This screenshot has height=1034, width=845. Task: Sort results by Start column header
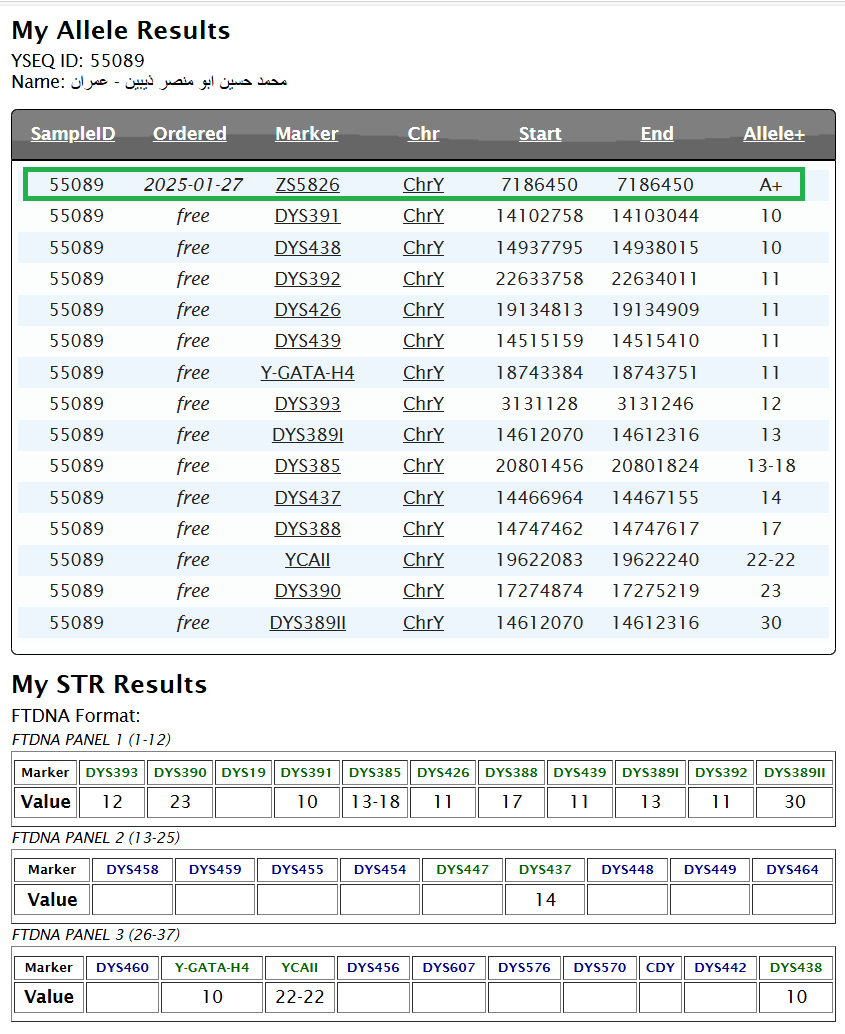tap(540, 134)
